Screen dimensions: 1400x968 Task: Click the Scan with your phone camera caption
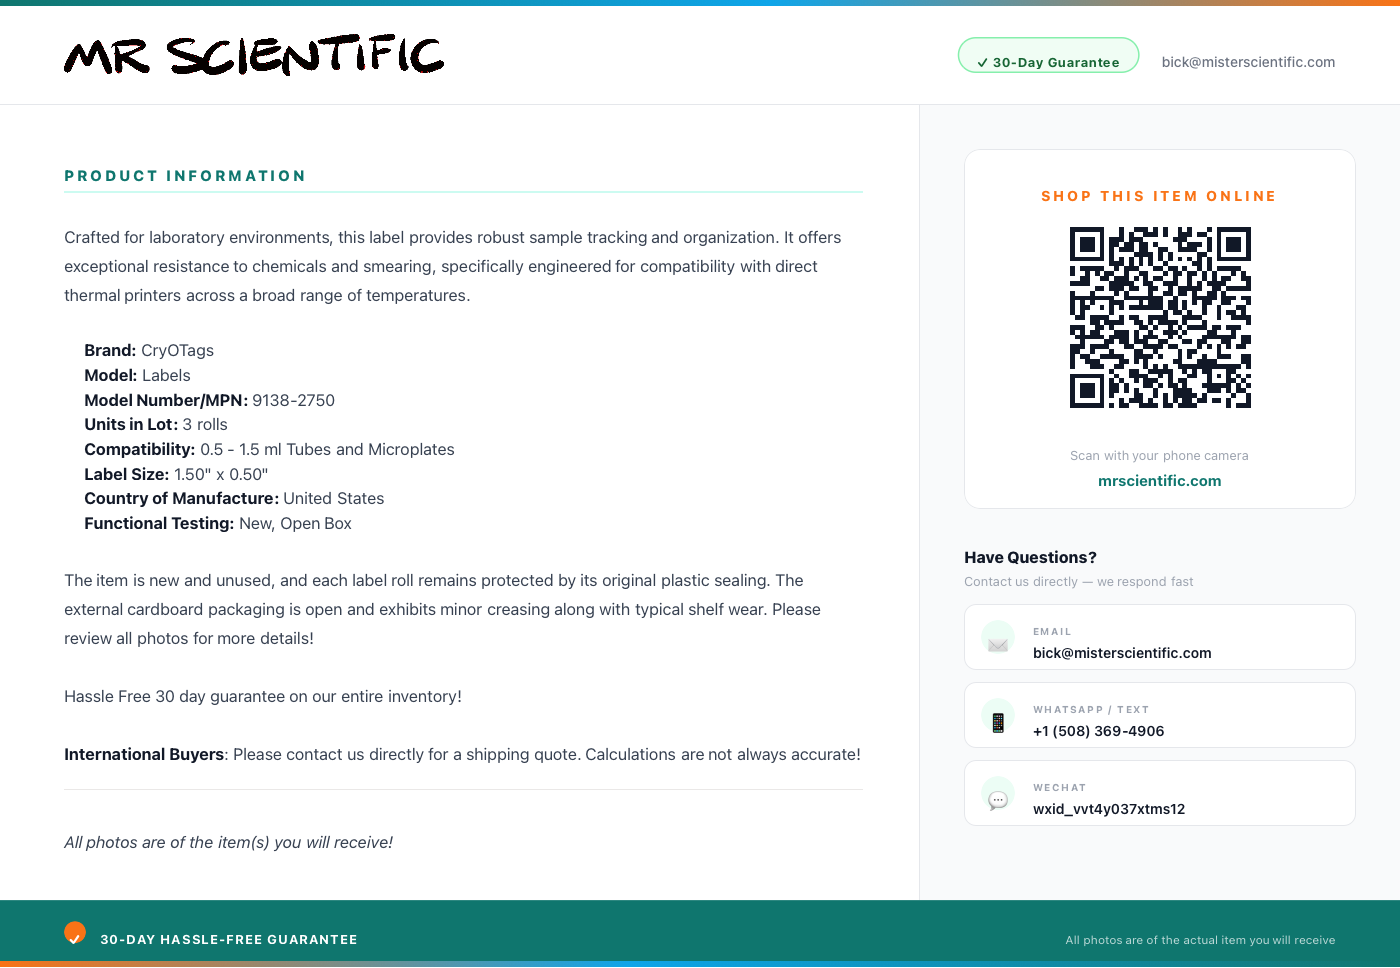[1159, 456]
